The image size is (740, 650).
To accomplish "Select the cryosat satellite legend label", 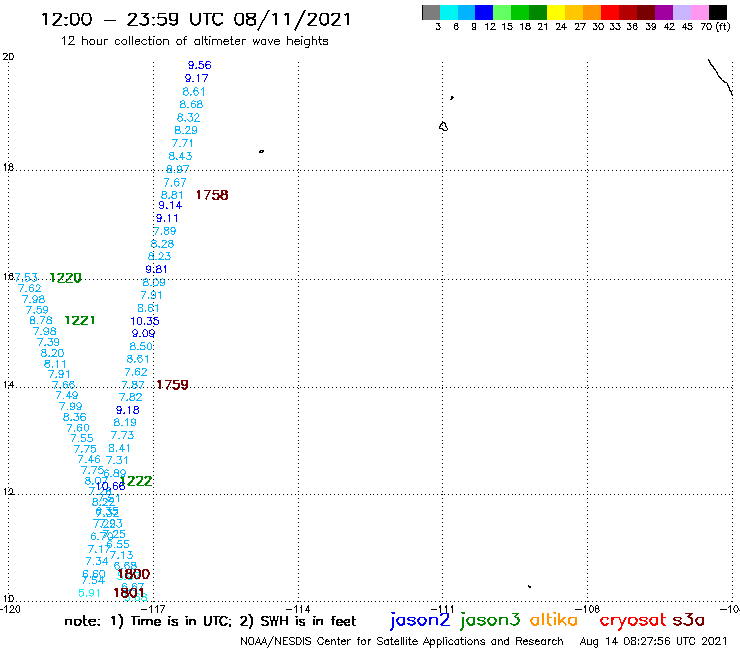I will 633,620.
